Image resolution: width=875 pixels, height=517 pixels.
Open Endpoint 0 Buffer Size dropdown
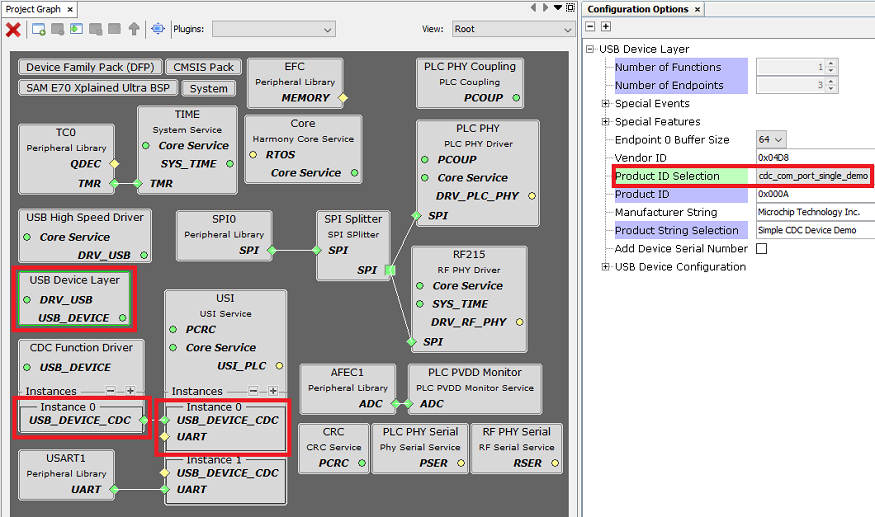[771, 140]
